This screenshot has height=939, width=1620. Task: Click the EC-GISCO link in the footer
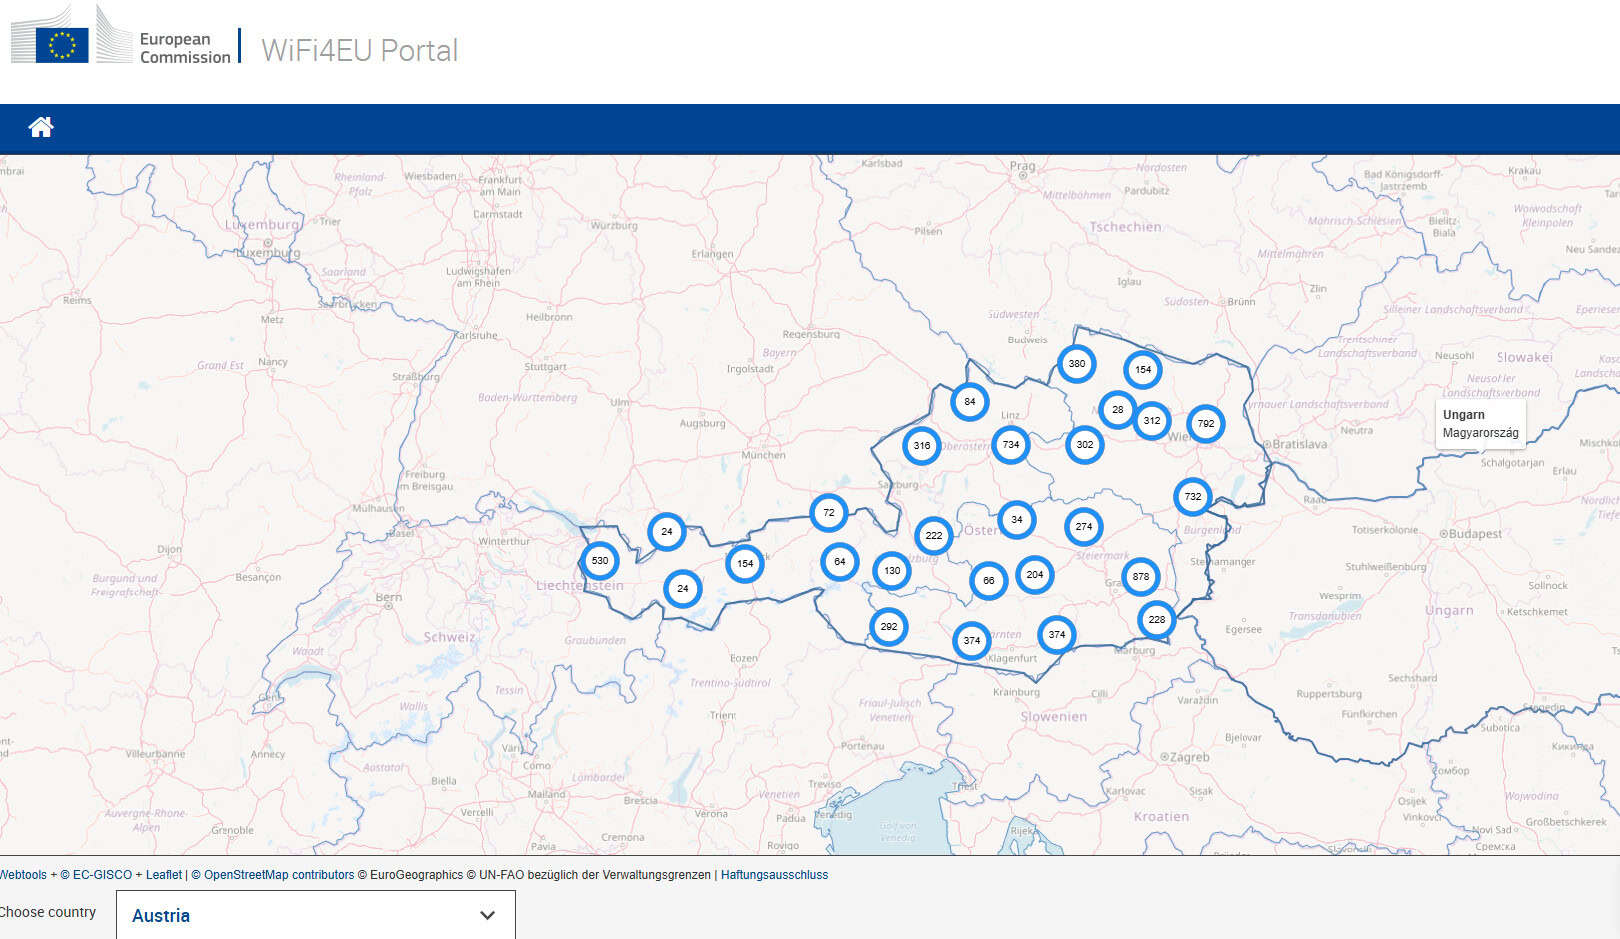pos(102,874)
